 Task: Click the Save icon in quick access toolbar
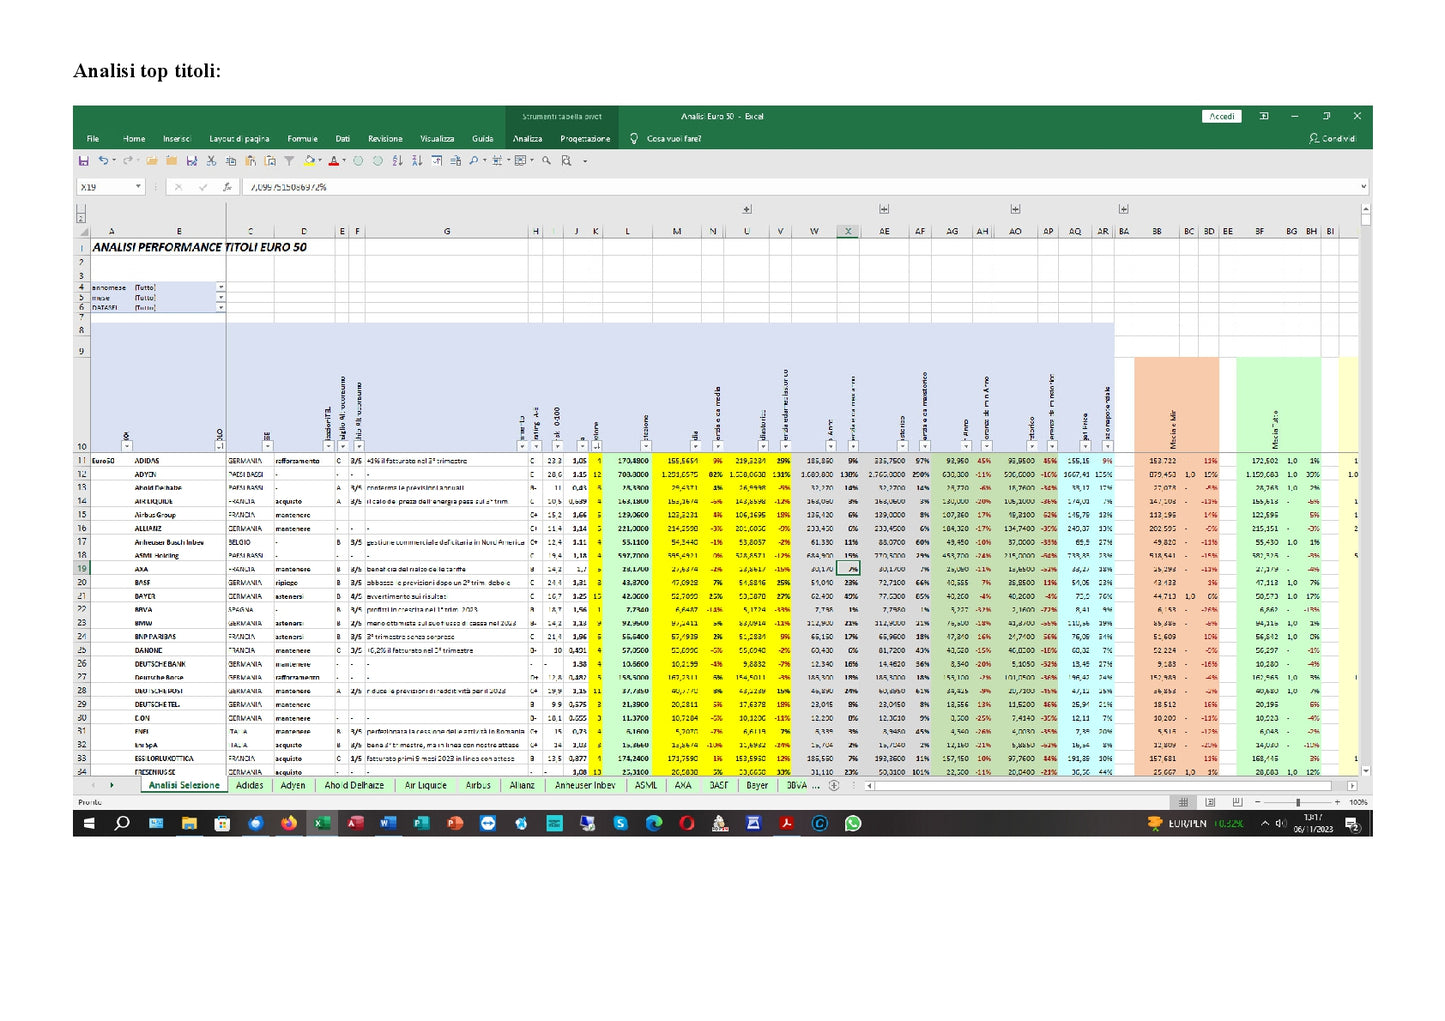click(83, 160)
